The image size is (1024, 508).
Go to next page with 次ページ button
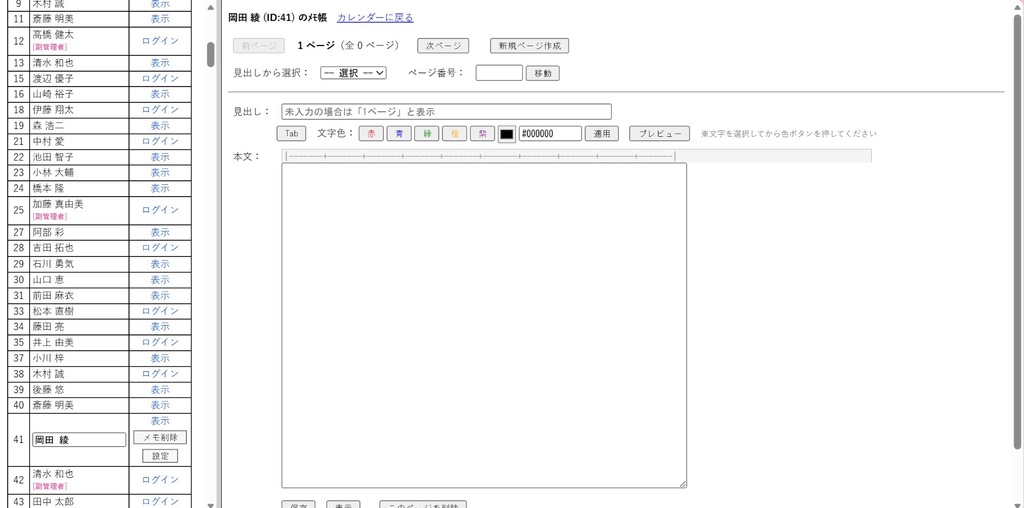443,46
